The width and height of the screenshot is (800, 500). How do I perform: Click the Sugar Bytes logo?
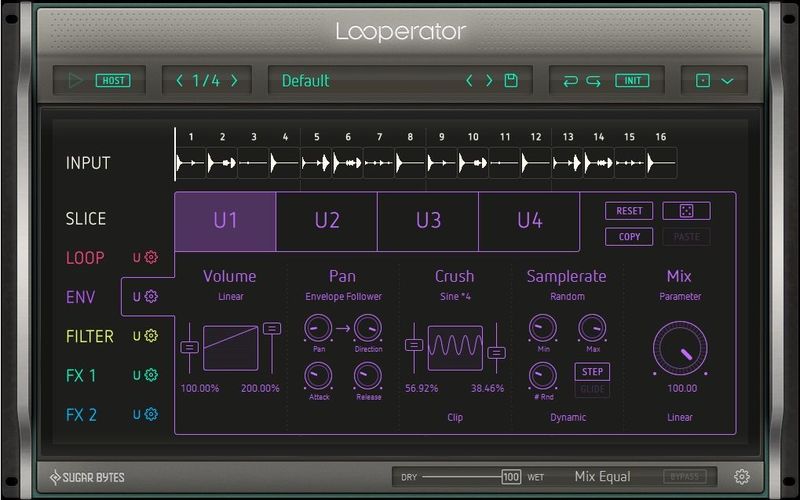click(x=87, y=478)
